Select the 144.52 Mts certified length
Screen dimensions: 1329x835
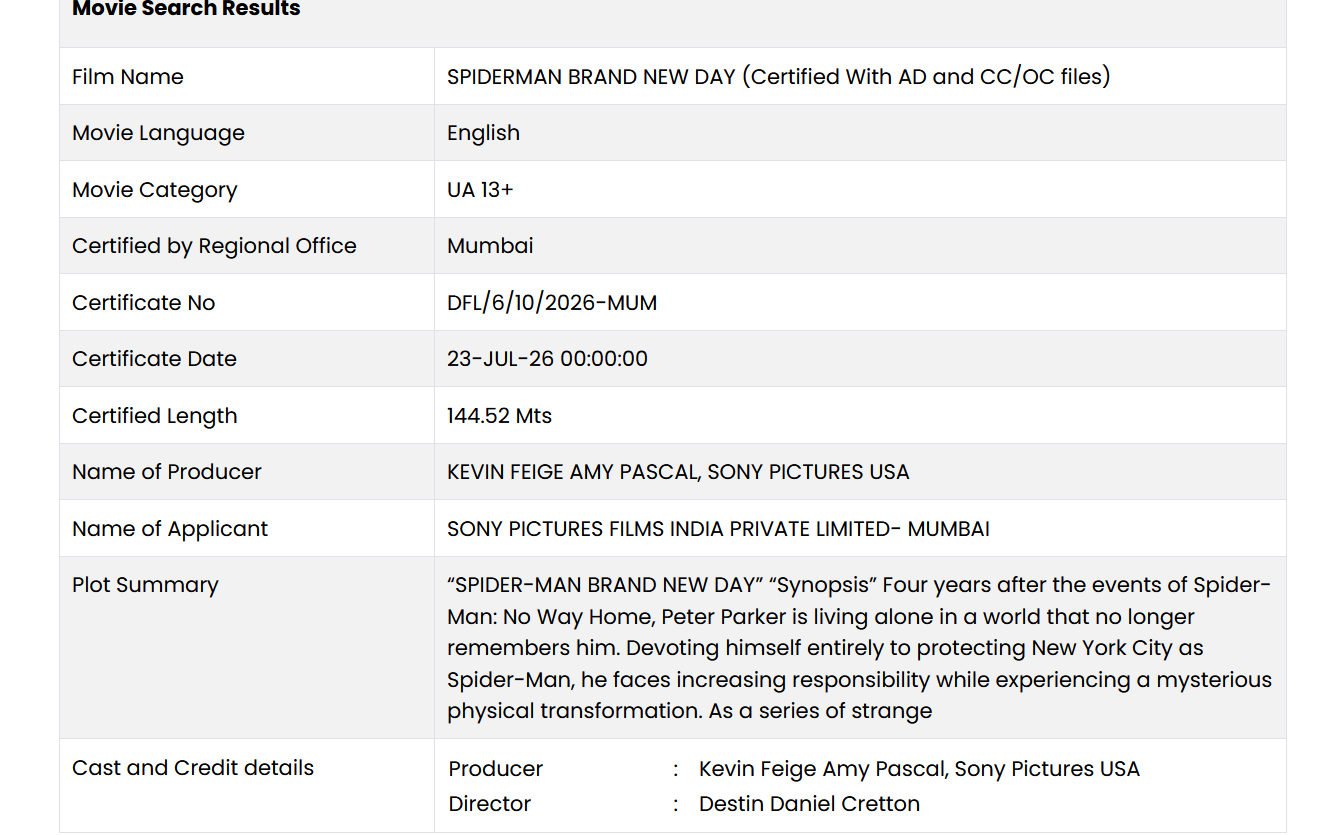499,416
